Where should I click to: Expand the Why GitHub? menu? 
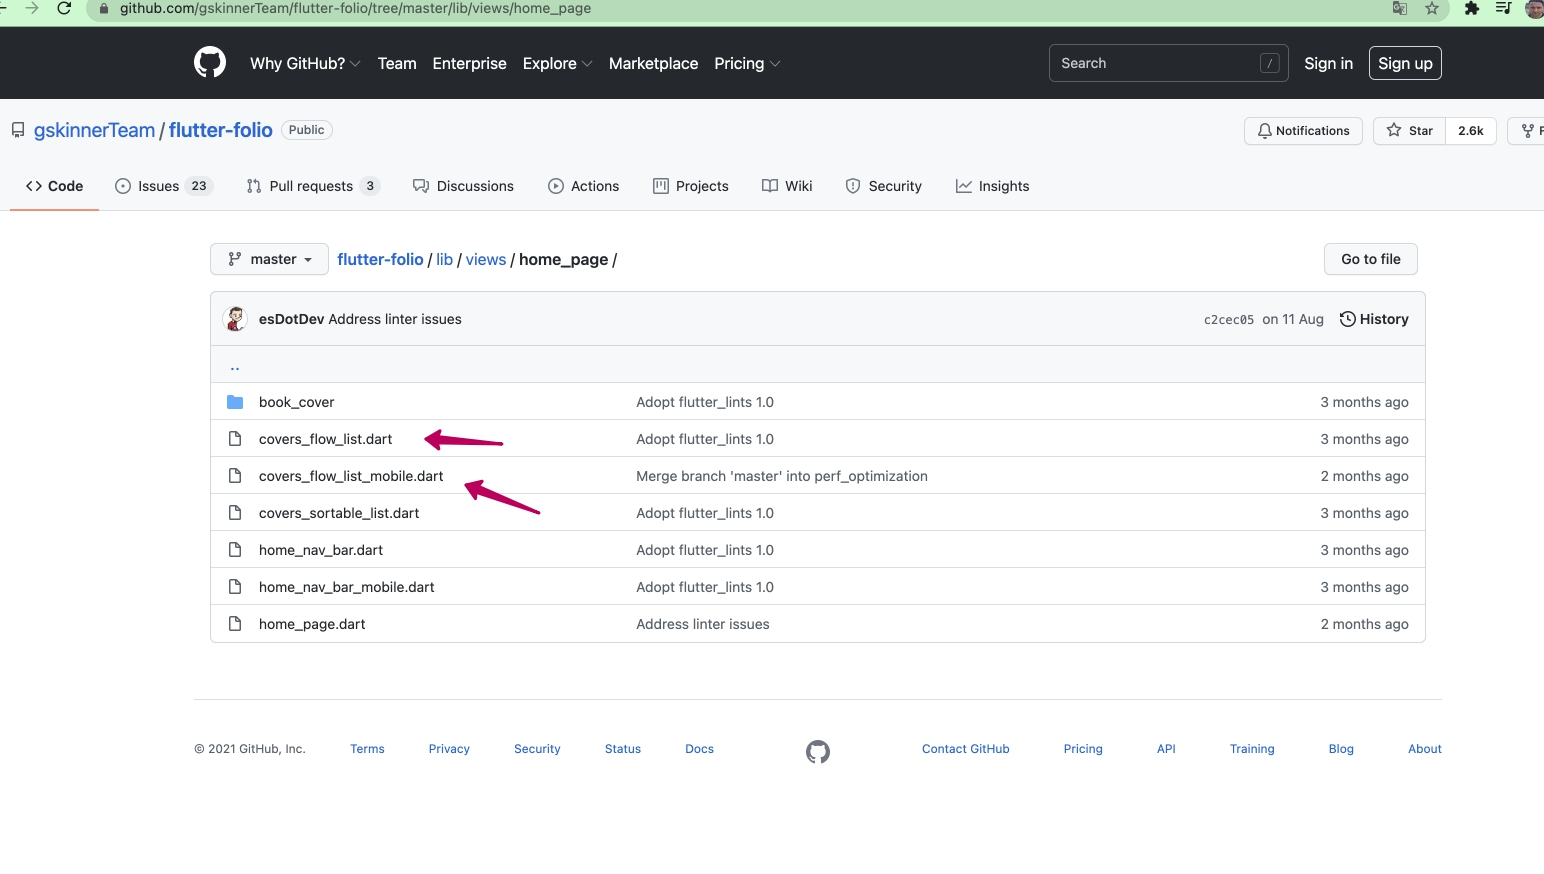click(305, 63)
